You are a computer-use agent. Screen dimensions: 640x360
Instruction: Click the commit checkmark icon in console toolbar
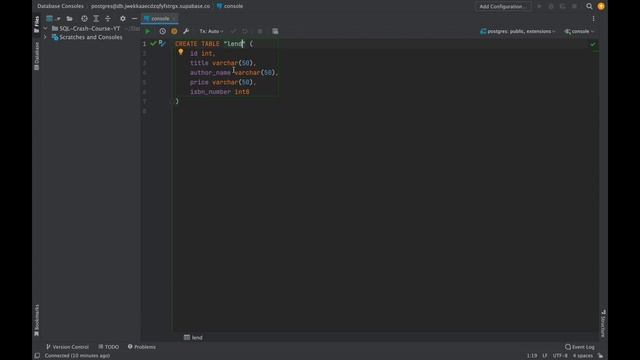tap(233, 31)
